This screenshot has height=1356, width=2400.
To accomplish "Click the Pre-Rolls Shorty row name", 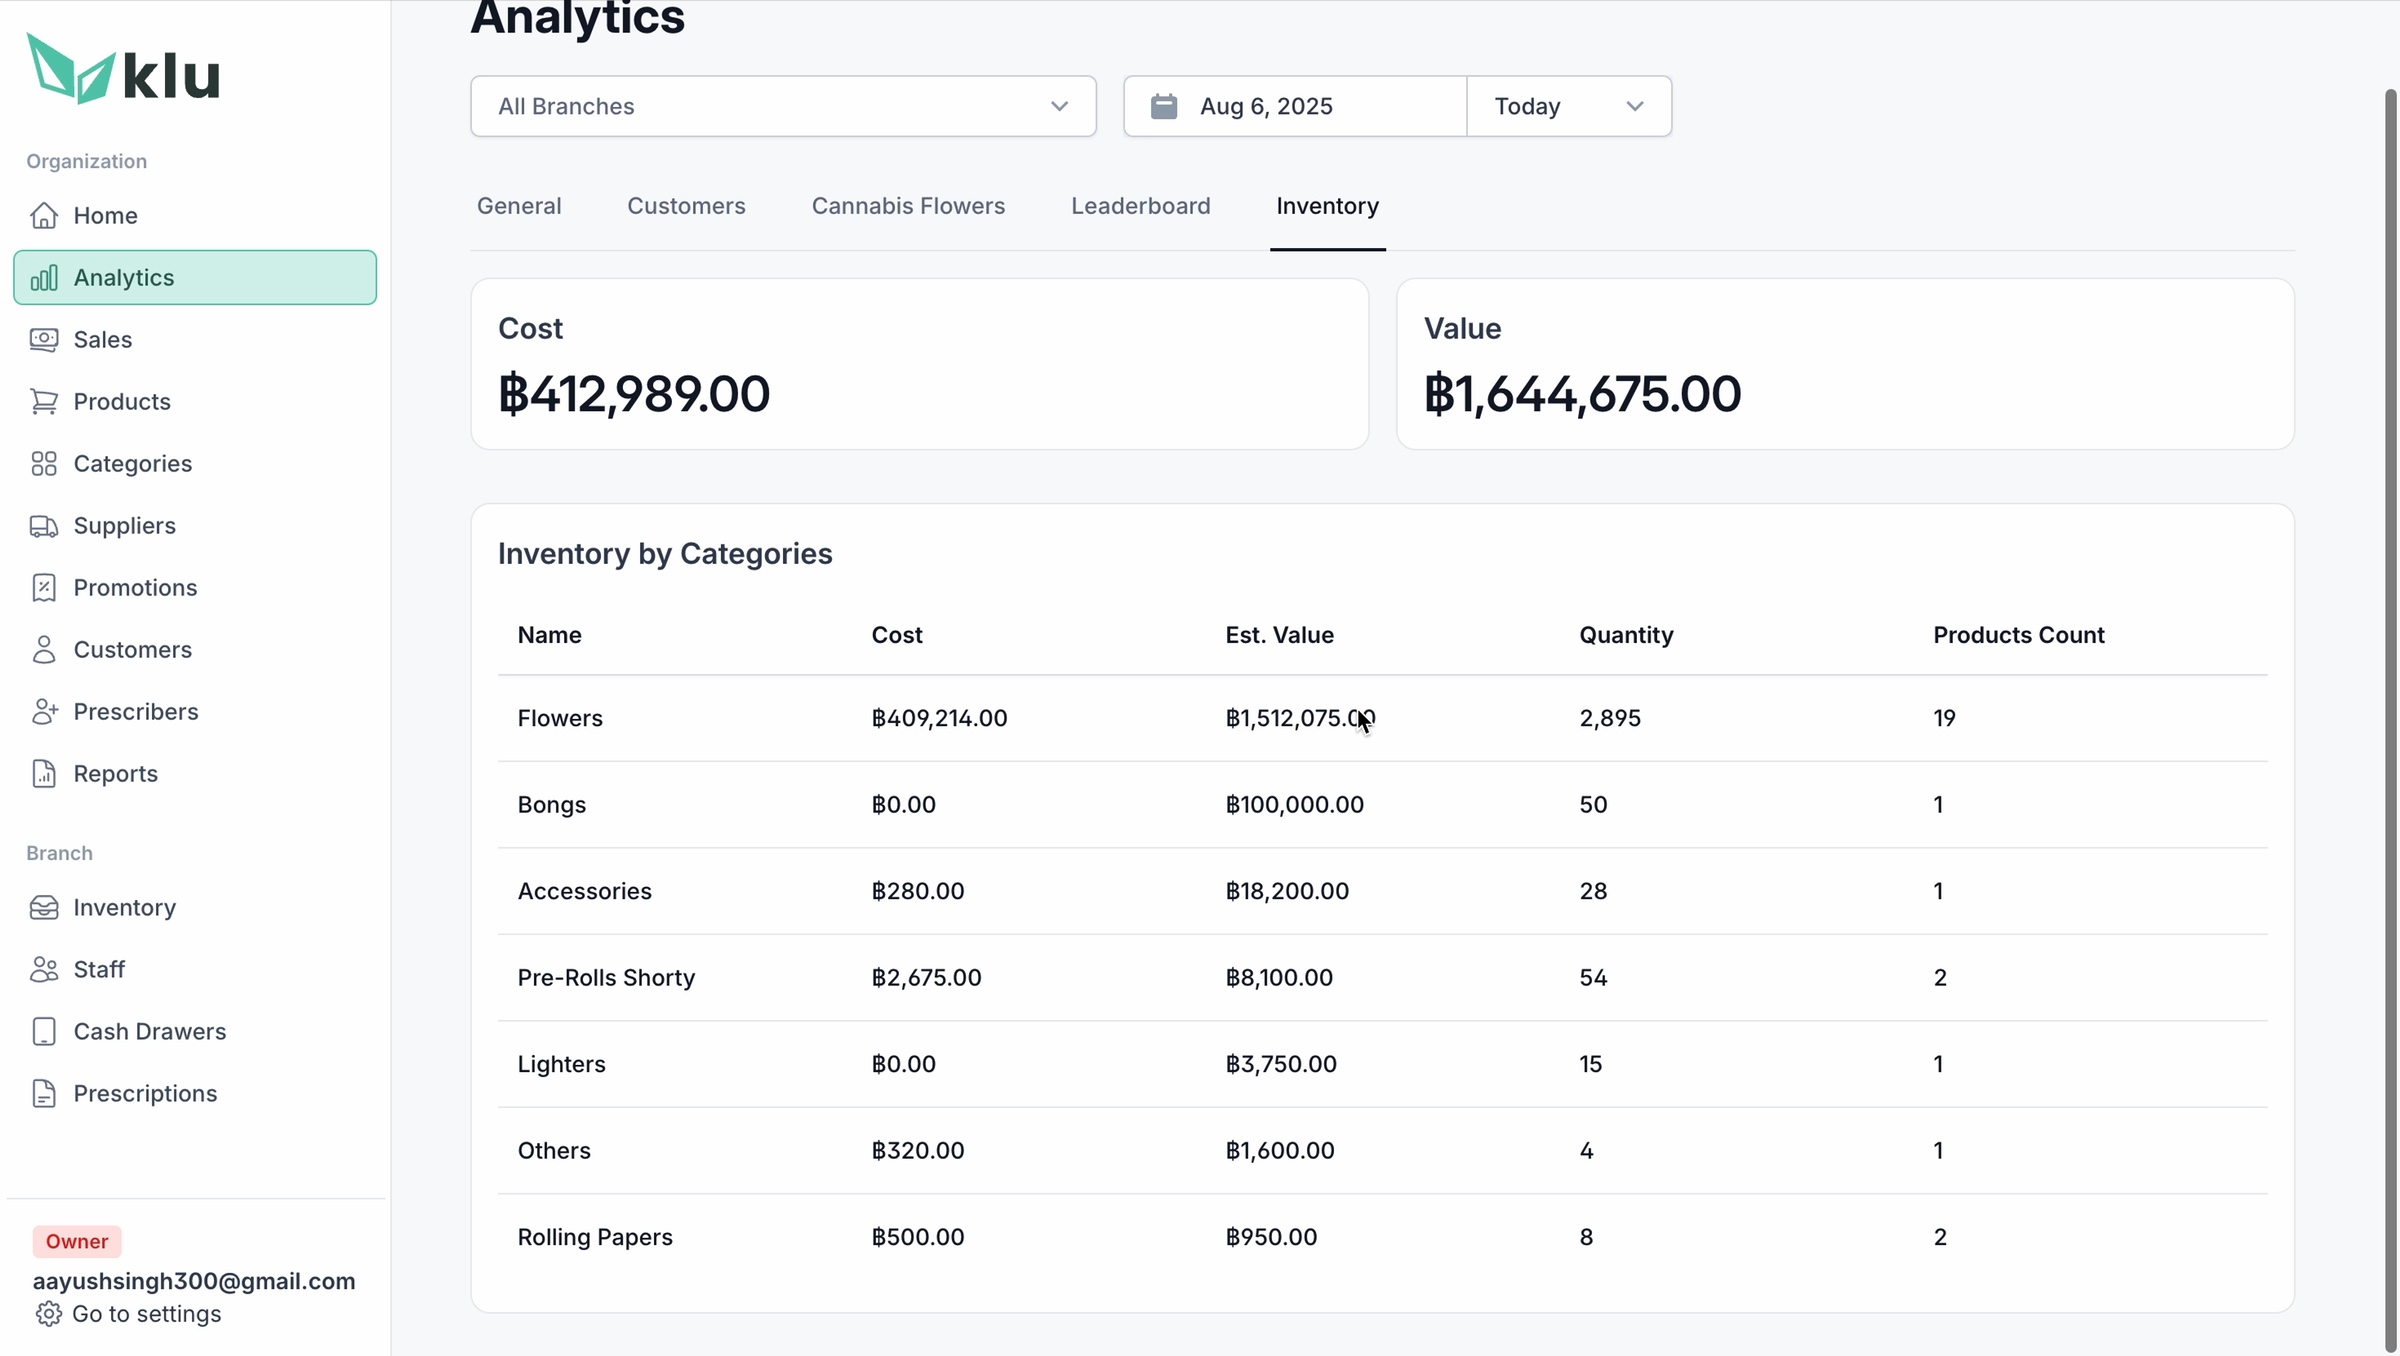I will point(606,978).
